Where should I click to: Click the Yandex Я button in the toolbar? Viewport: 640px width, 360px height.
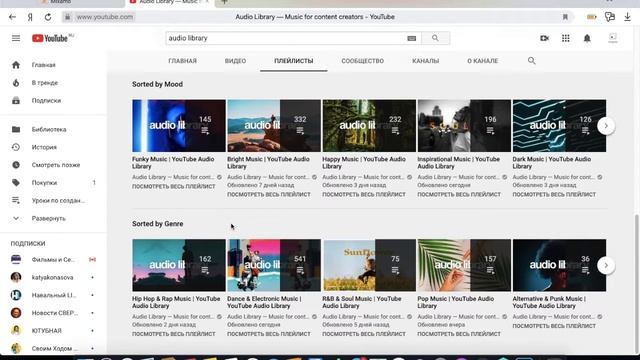30,17
